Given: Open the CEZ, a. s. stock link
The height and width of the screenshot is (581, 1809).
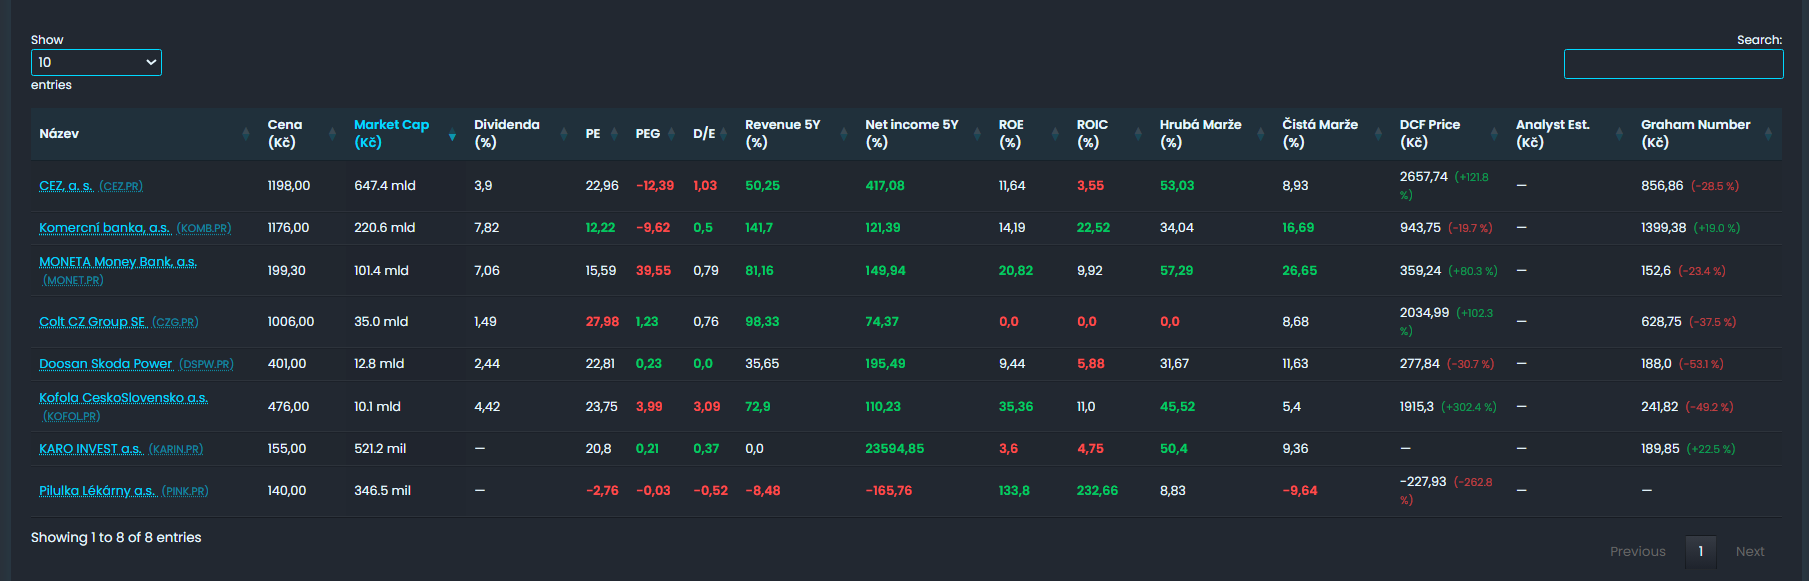Looking at the screenshot, I should 66,186.
